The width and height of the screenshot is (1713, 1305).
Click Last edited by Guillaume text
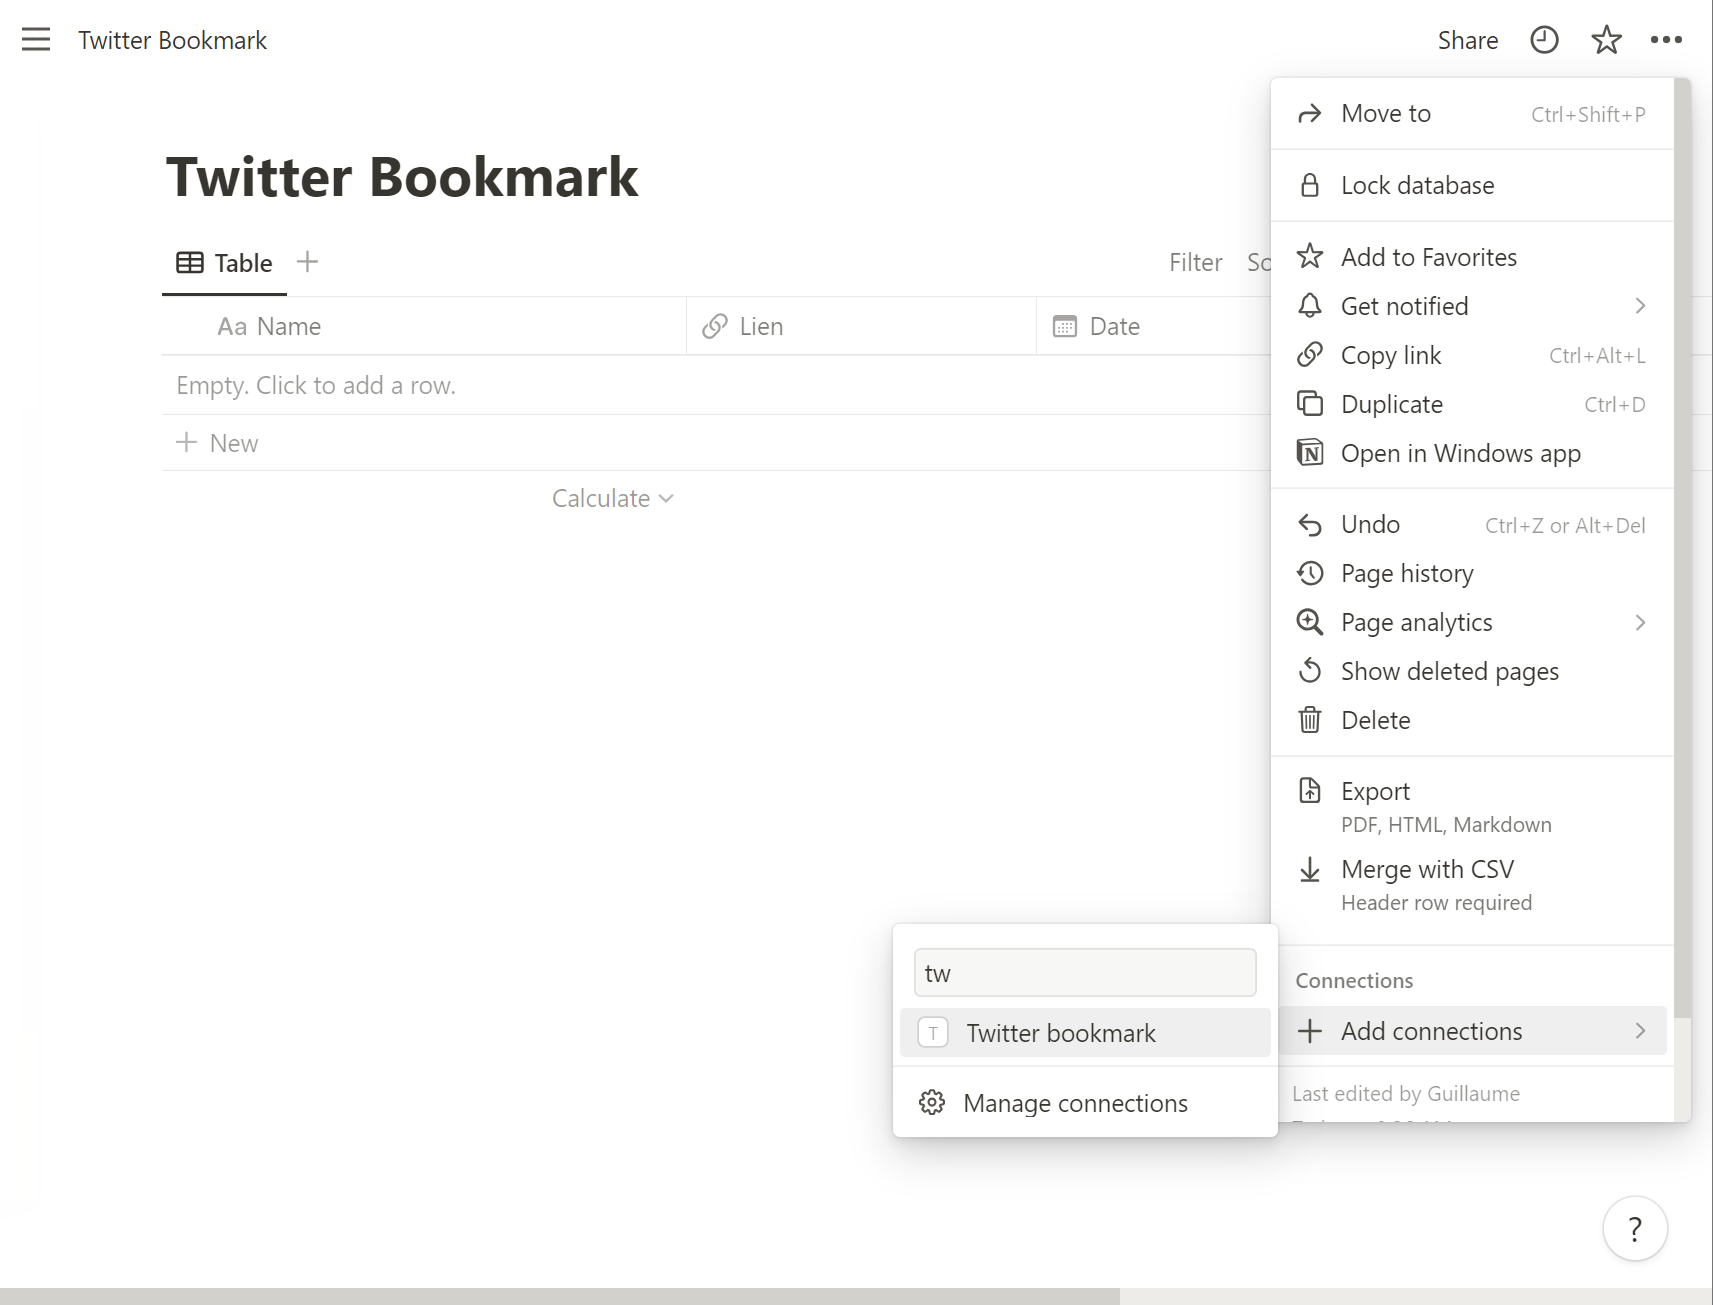pyautogui.click(x=1406, y=1094)
